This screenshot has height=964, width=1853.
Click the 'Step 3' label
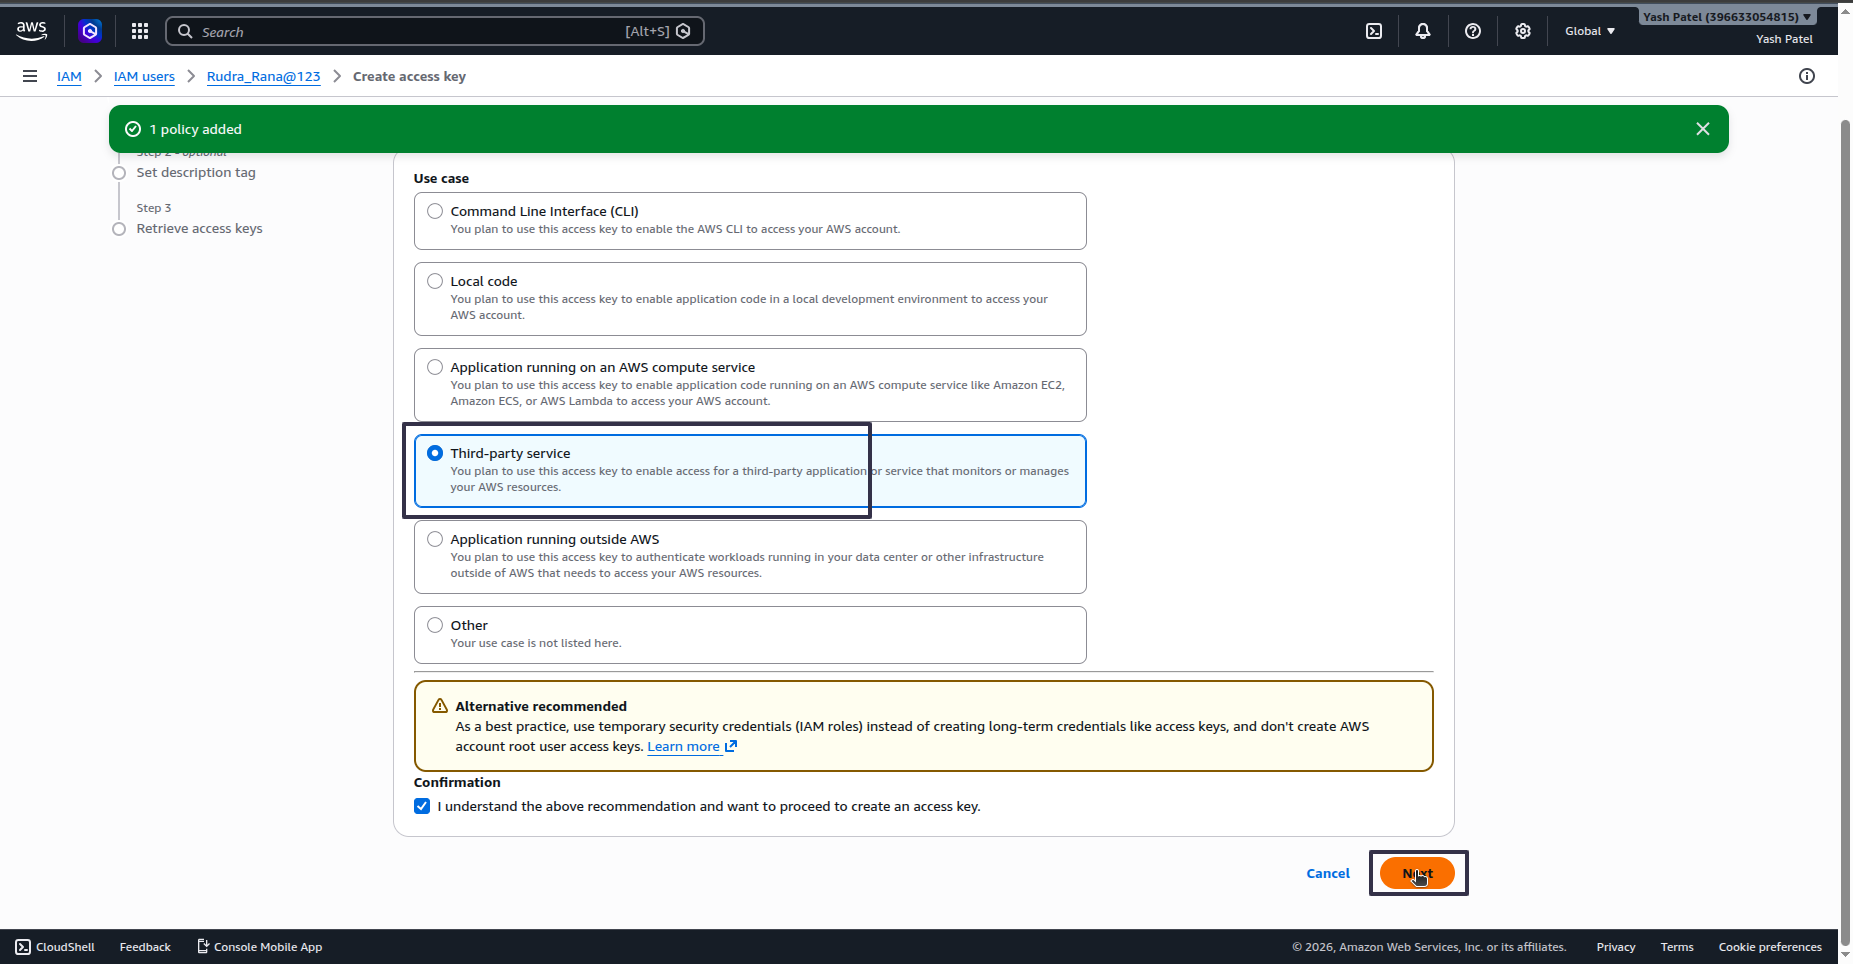154,208
